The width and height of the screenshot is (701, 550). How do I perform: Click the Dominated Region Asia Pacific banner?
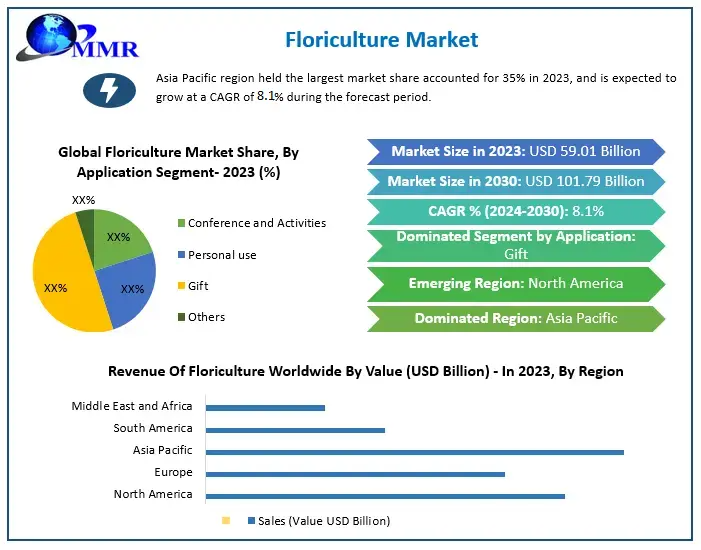click(x=516, y=318)
